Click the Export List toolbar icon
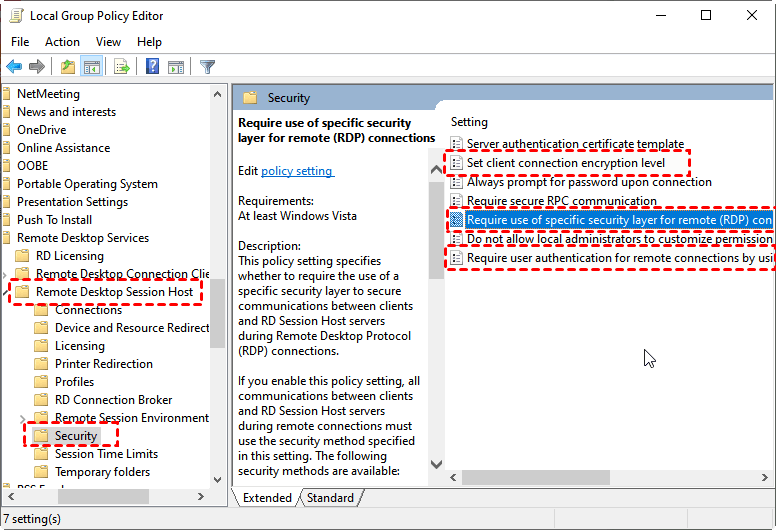Viewport: 776px width, 530px height. coord(121,66)
